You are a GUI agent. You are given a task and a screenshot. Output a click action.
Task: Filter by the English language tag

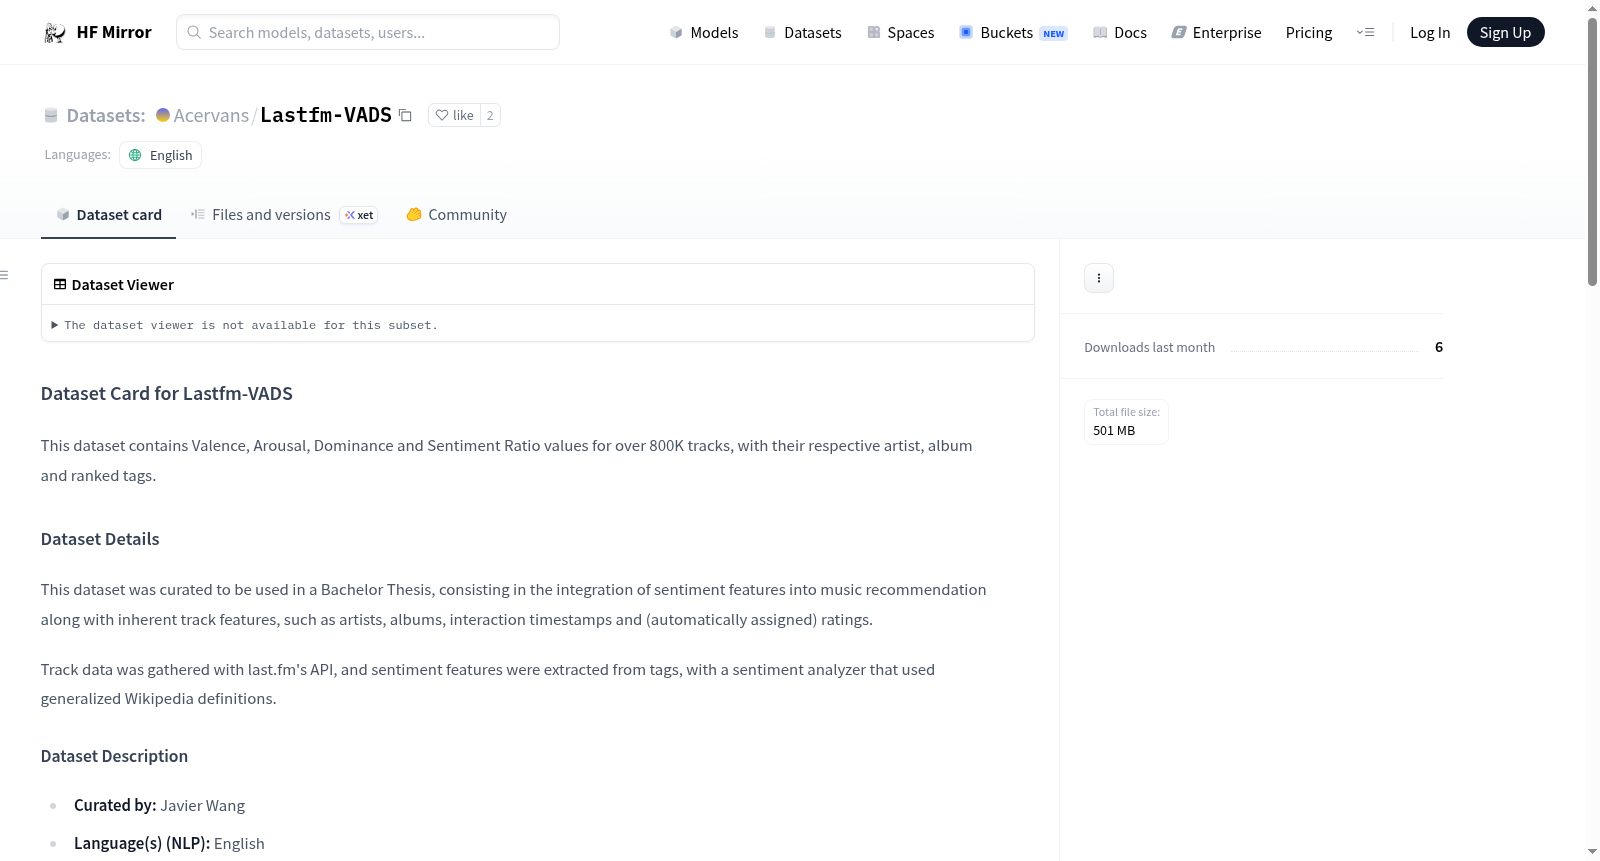pos(161,155)
